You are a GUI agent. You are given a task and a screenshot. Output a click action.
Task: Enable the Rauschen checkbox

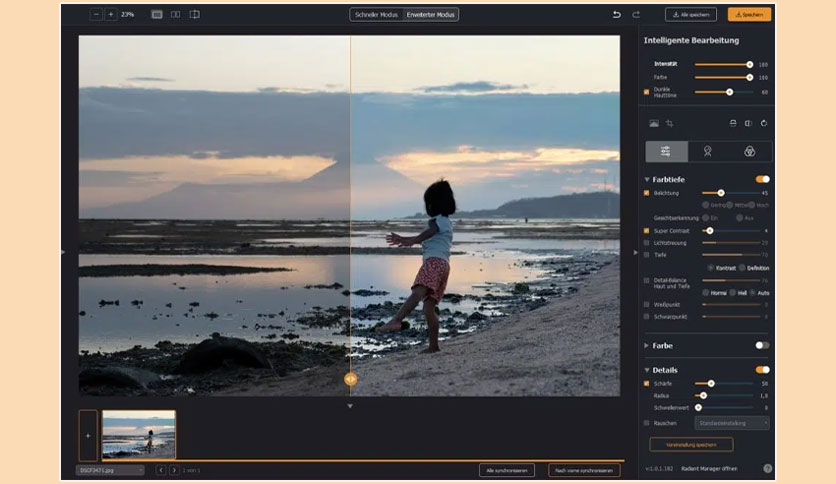(x=647, y=423)
